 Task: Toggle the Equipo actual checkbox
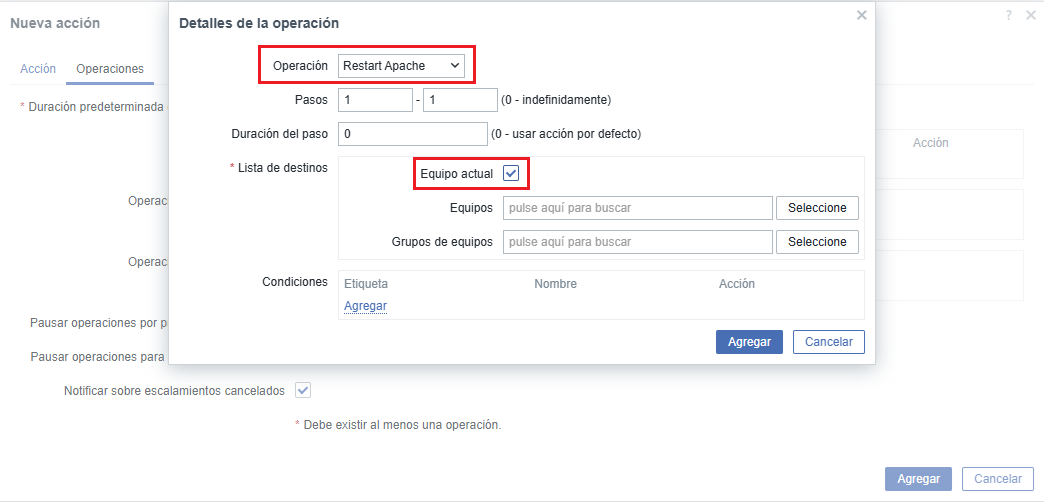(x=511, y=173)
